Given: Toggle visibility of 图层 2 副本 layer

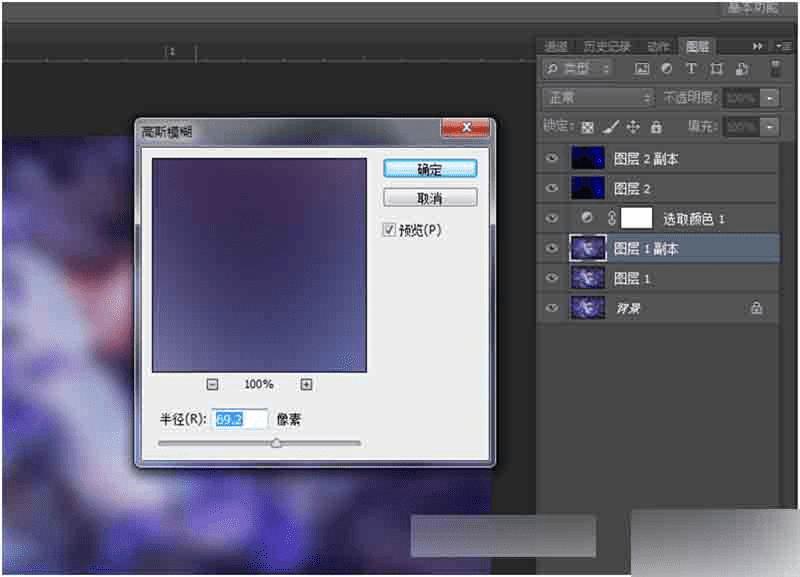Looking at the screenshot, I should 552,158.
